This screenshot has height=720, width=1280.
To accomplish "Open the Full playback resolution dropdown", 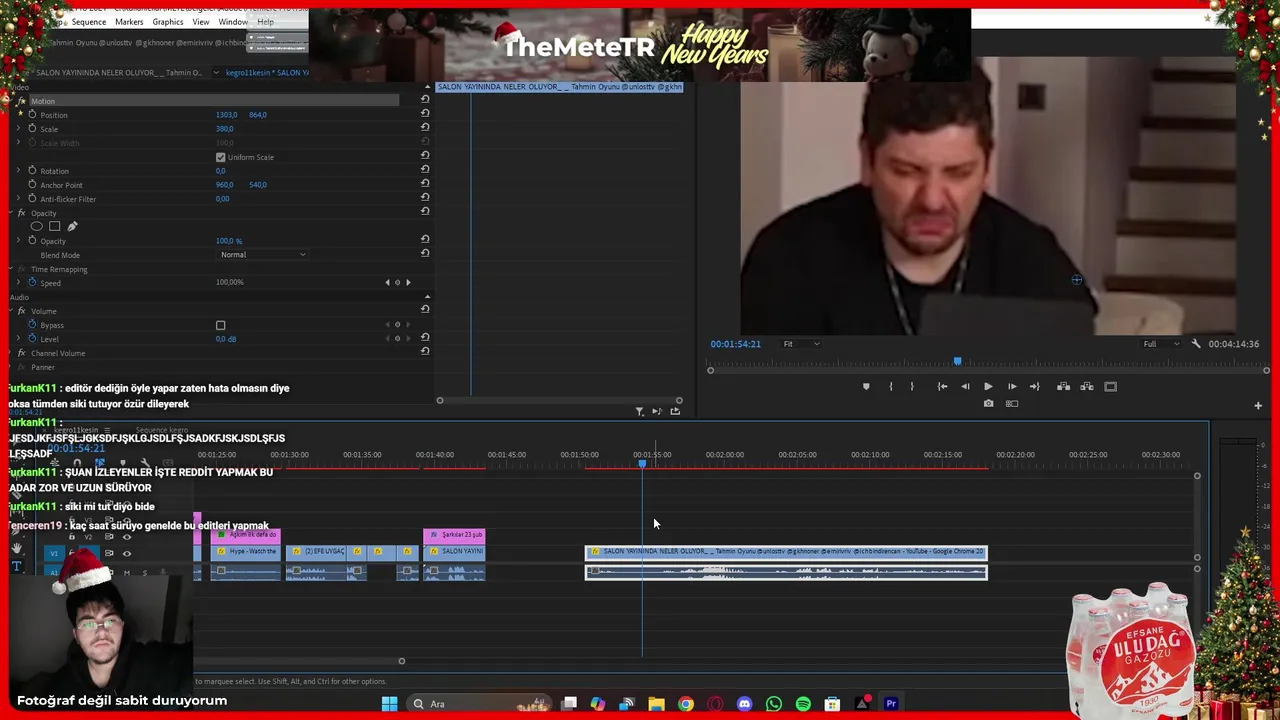I will [x=1160, y=344].
